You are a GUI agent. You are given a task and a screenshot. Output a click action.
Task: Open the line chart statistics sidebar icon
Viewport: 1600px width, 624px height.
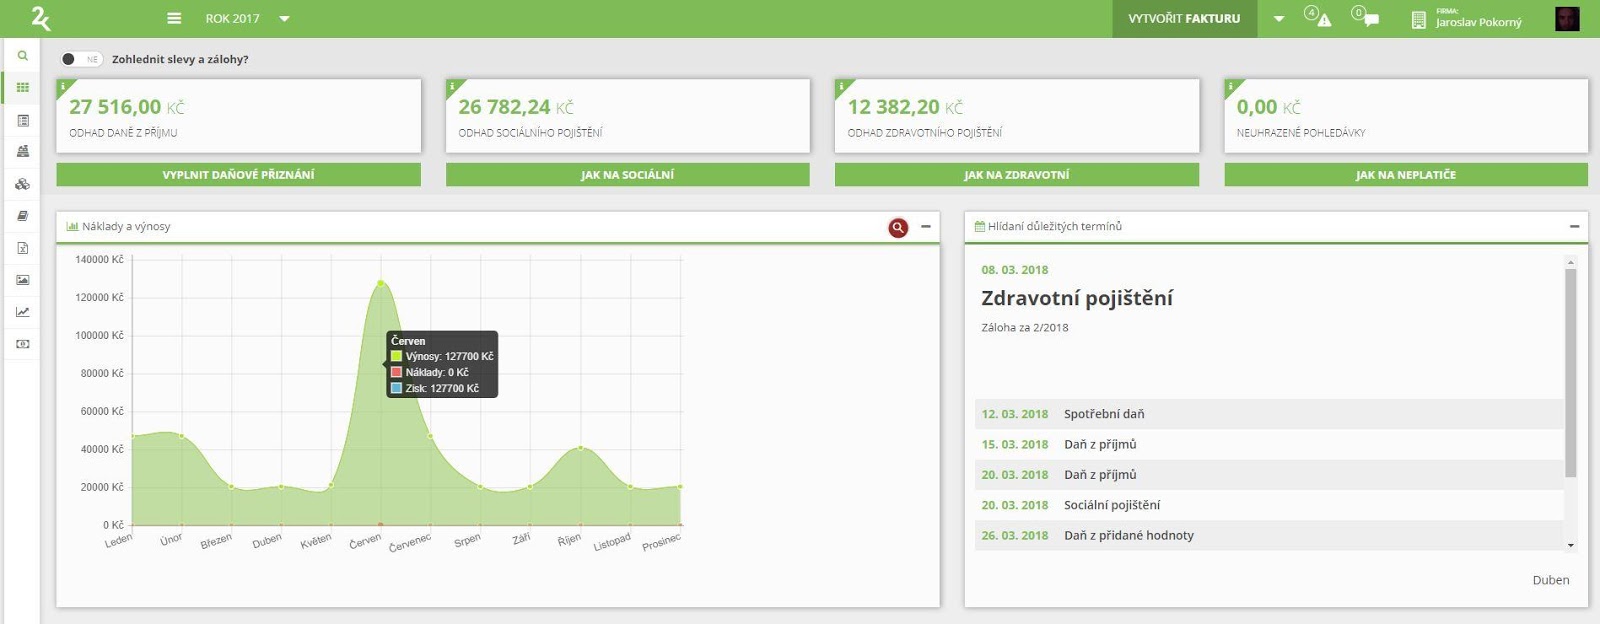[22, 312]
